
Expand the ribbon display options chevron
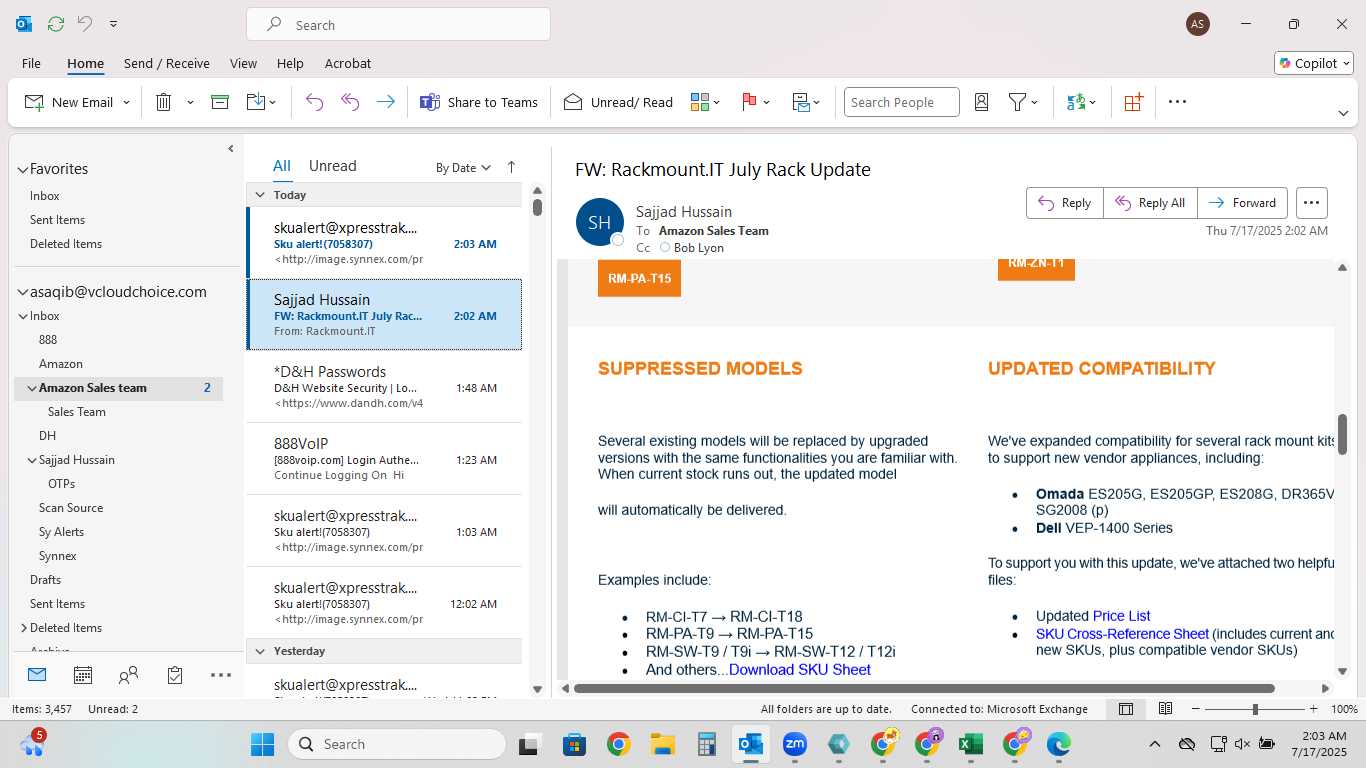pyautogui.click(x=1343, y=113)
